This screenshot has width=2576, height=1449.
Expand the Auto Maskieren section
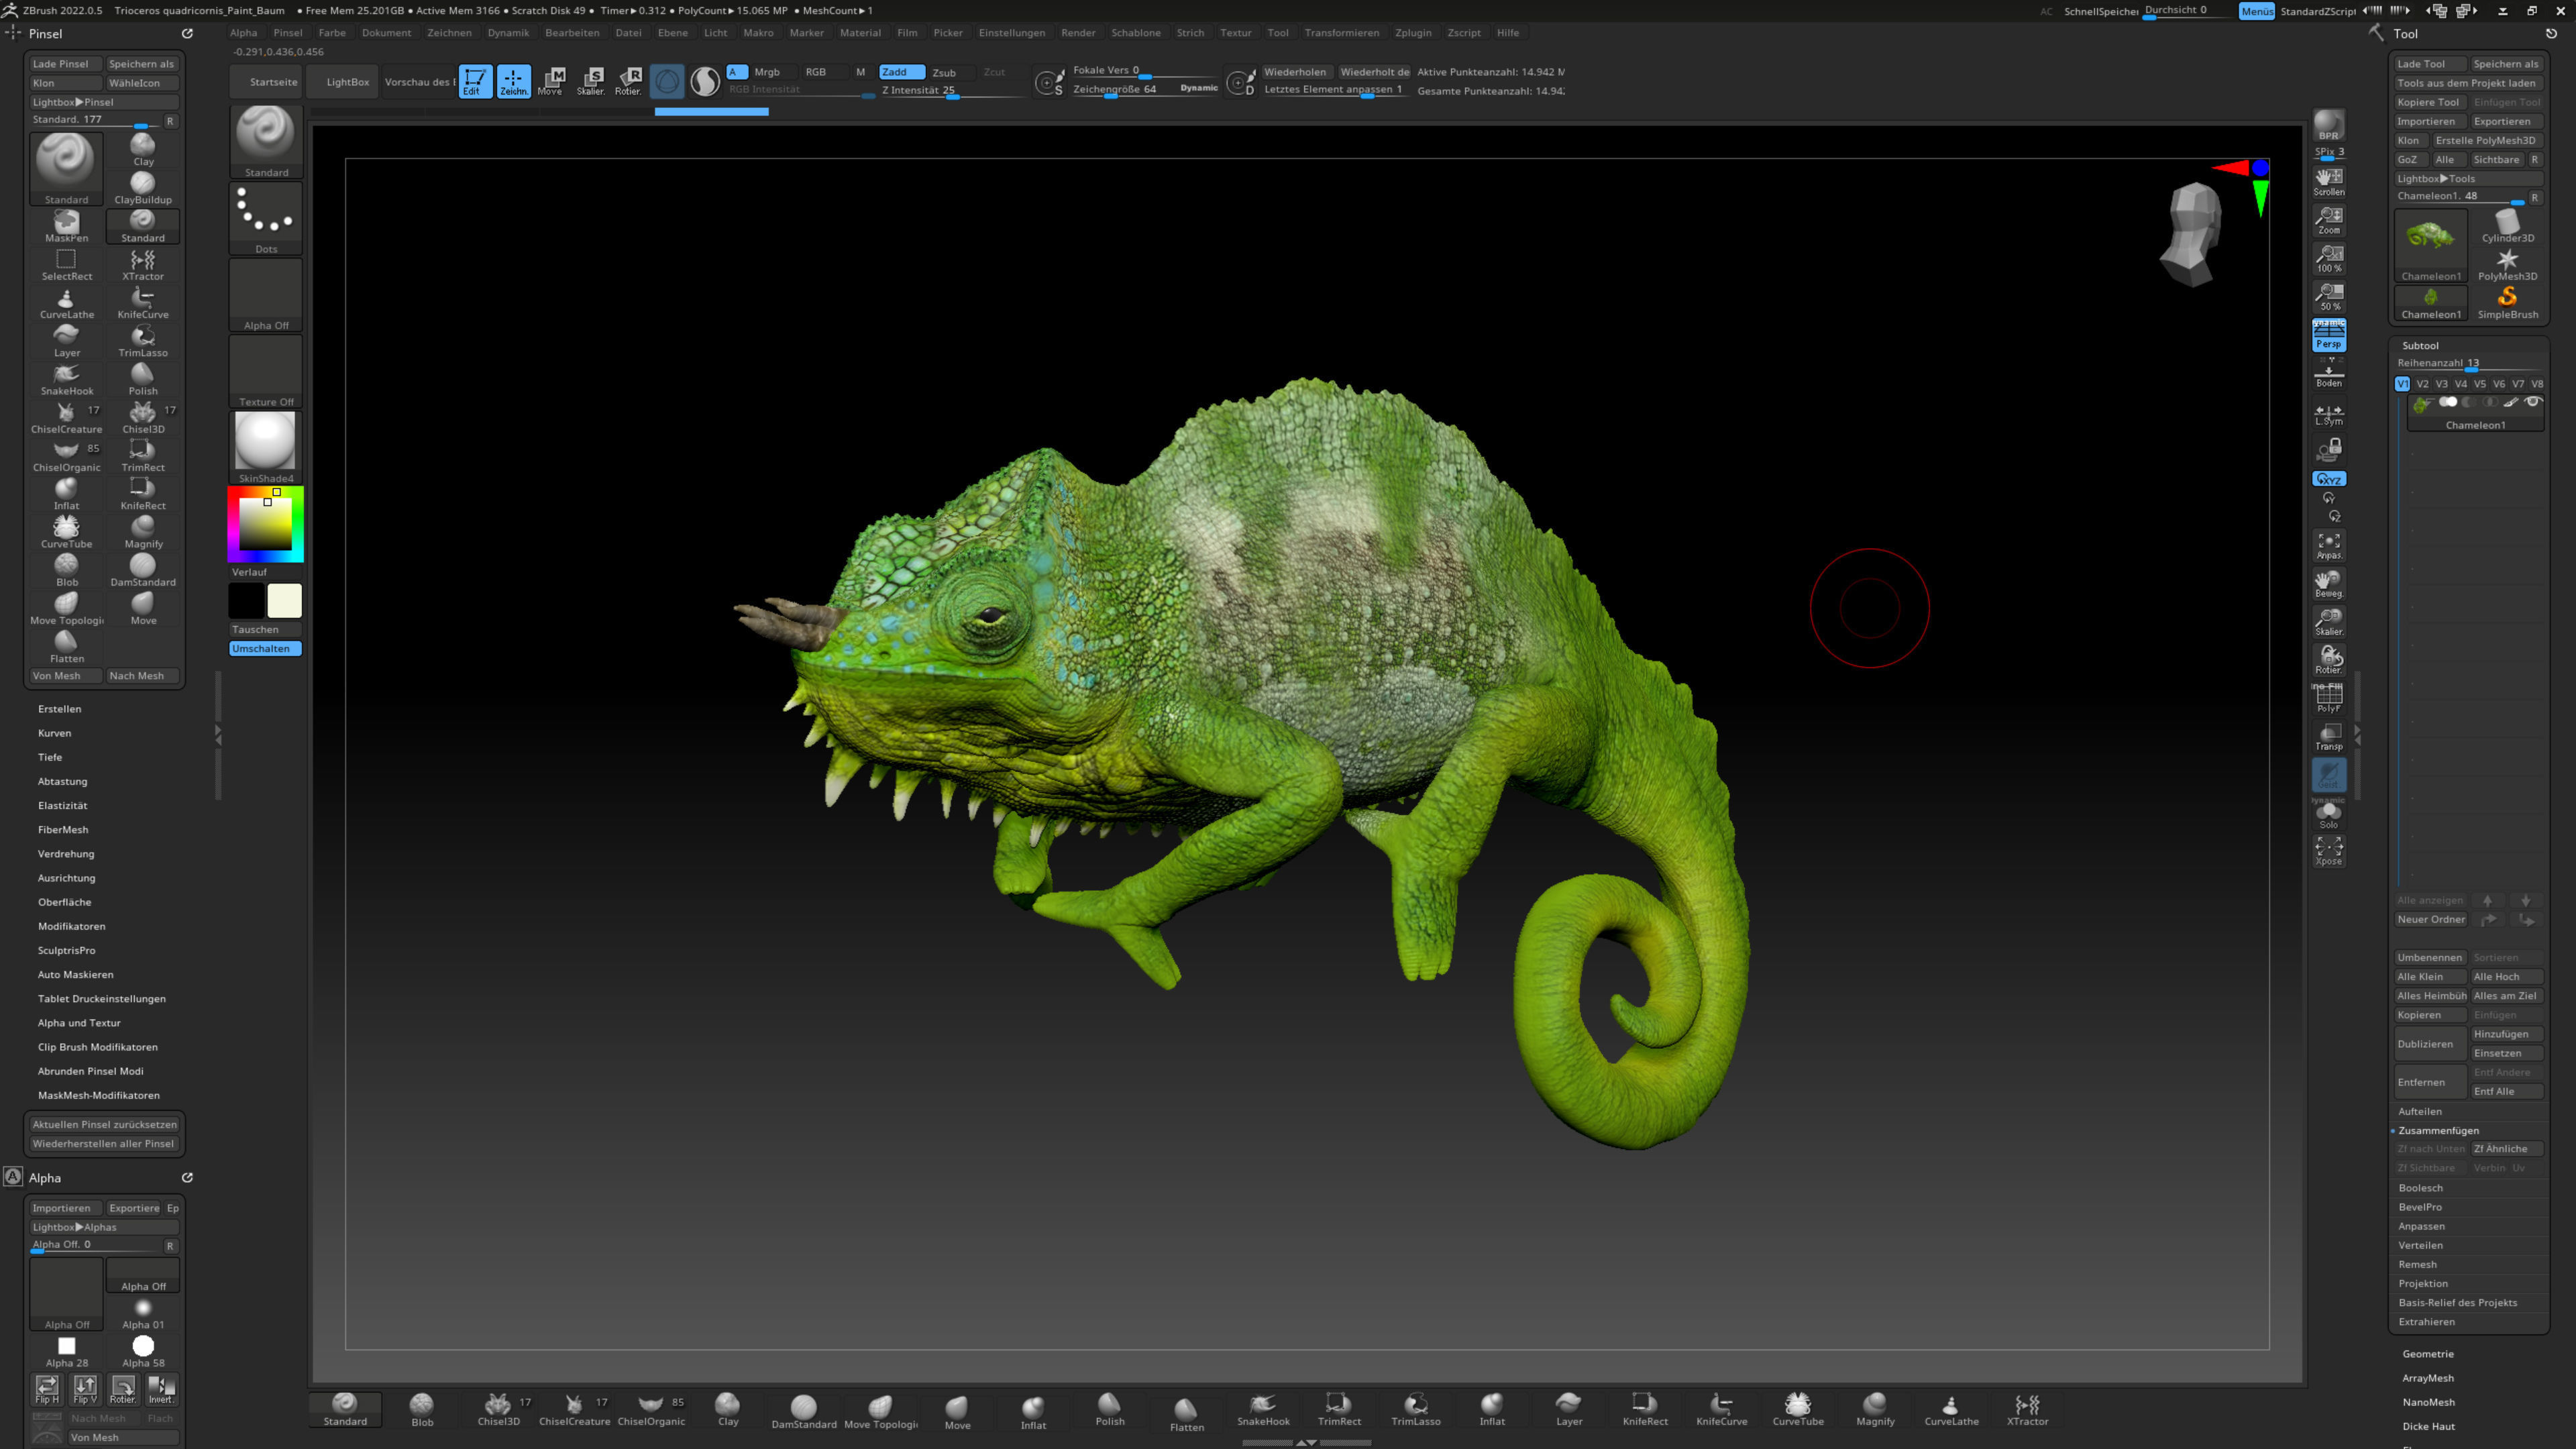coord(75,975)
